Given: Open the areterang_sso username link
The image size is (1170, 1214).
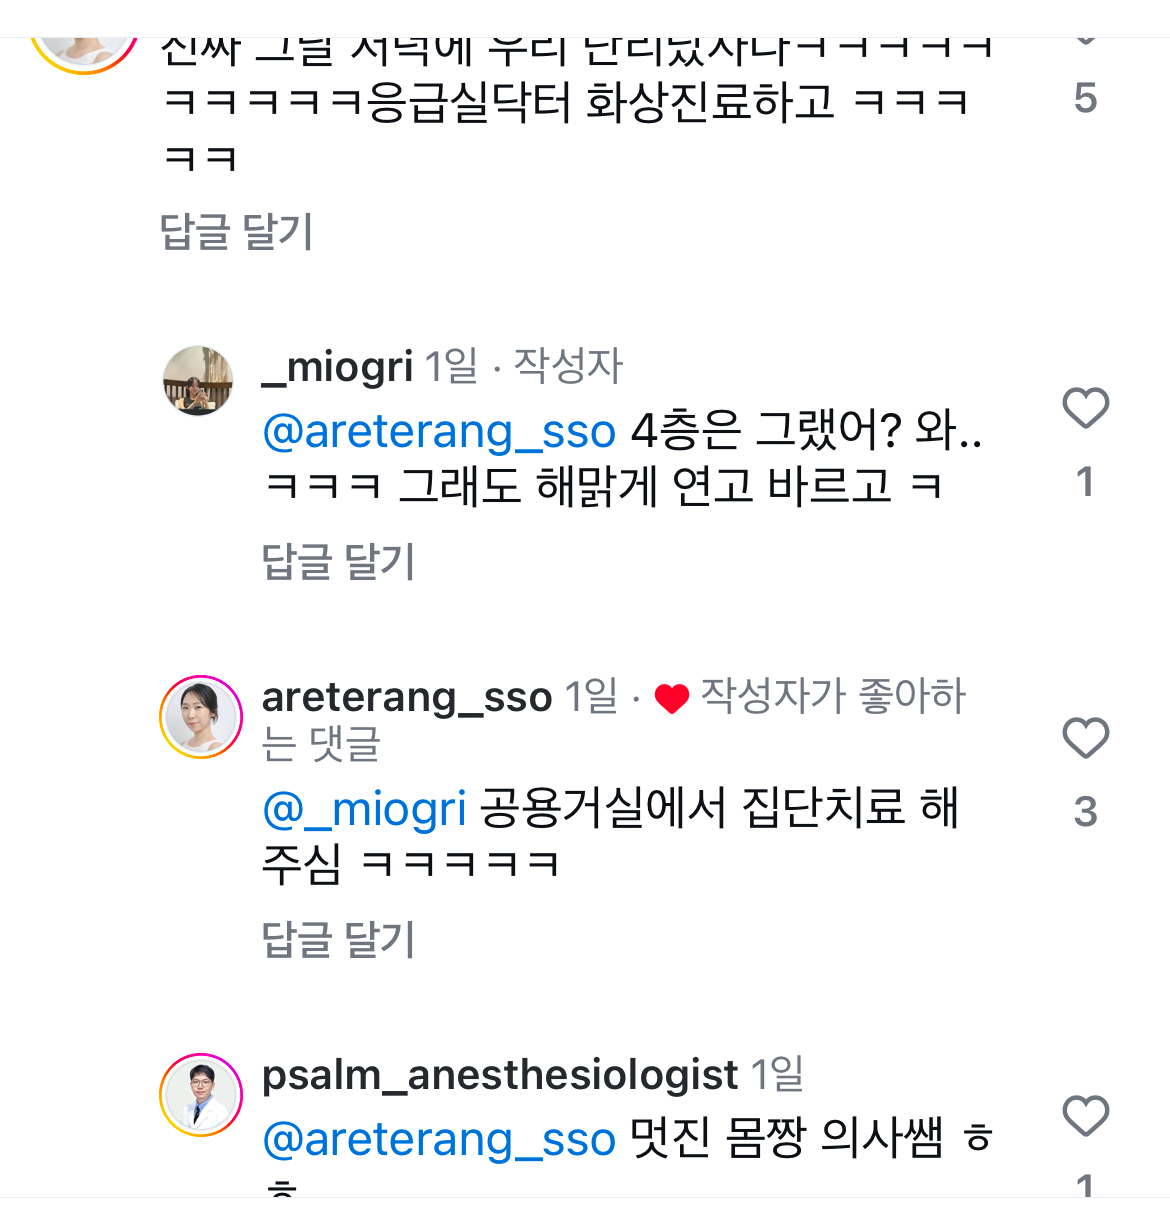Looking at the screenshot, I should [407, 697].
